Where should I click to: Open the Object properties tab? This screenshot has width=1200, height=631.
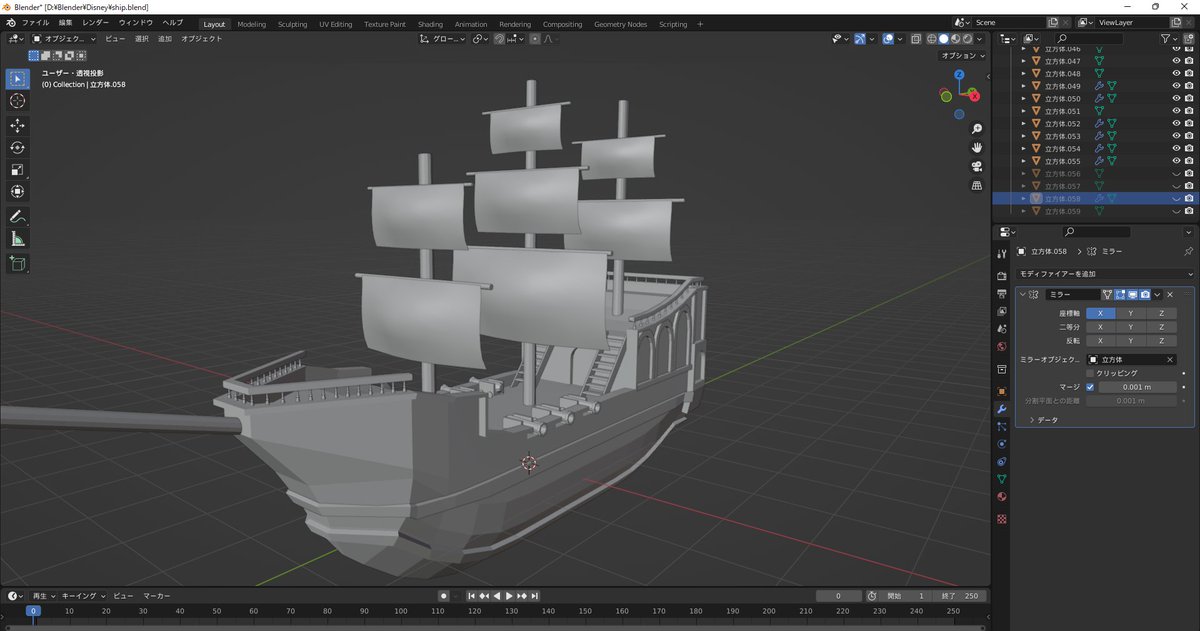coord(1001,391)
